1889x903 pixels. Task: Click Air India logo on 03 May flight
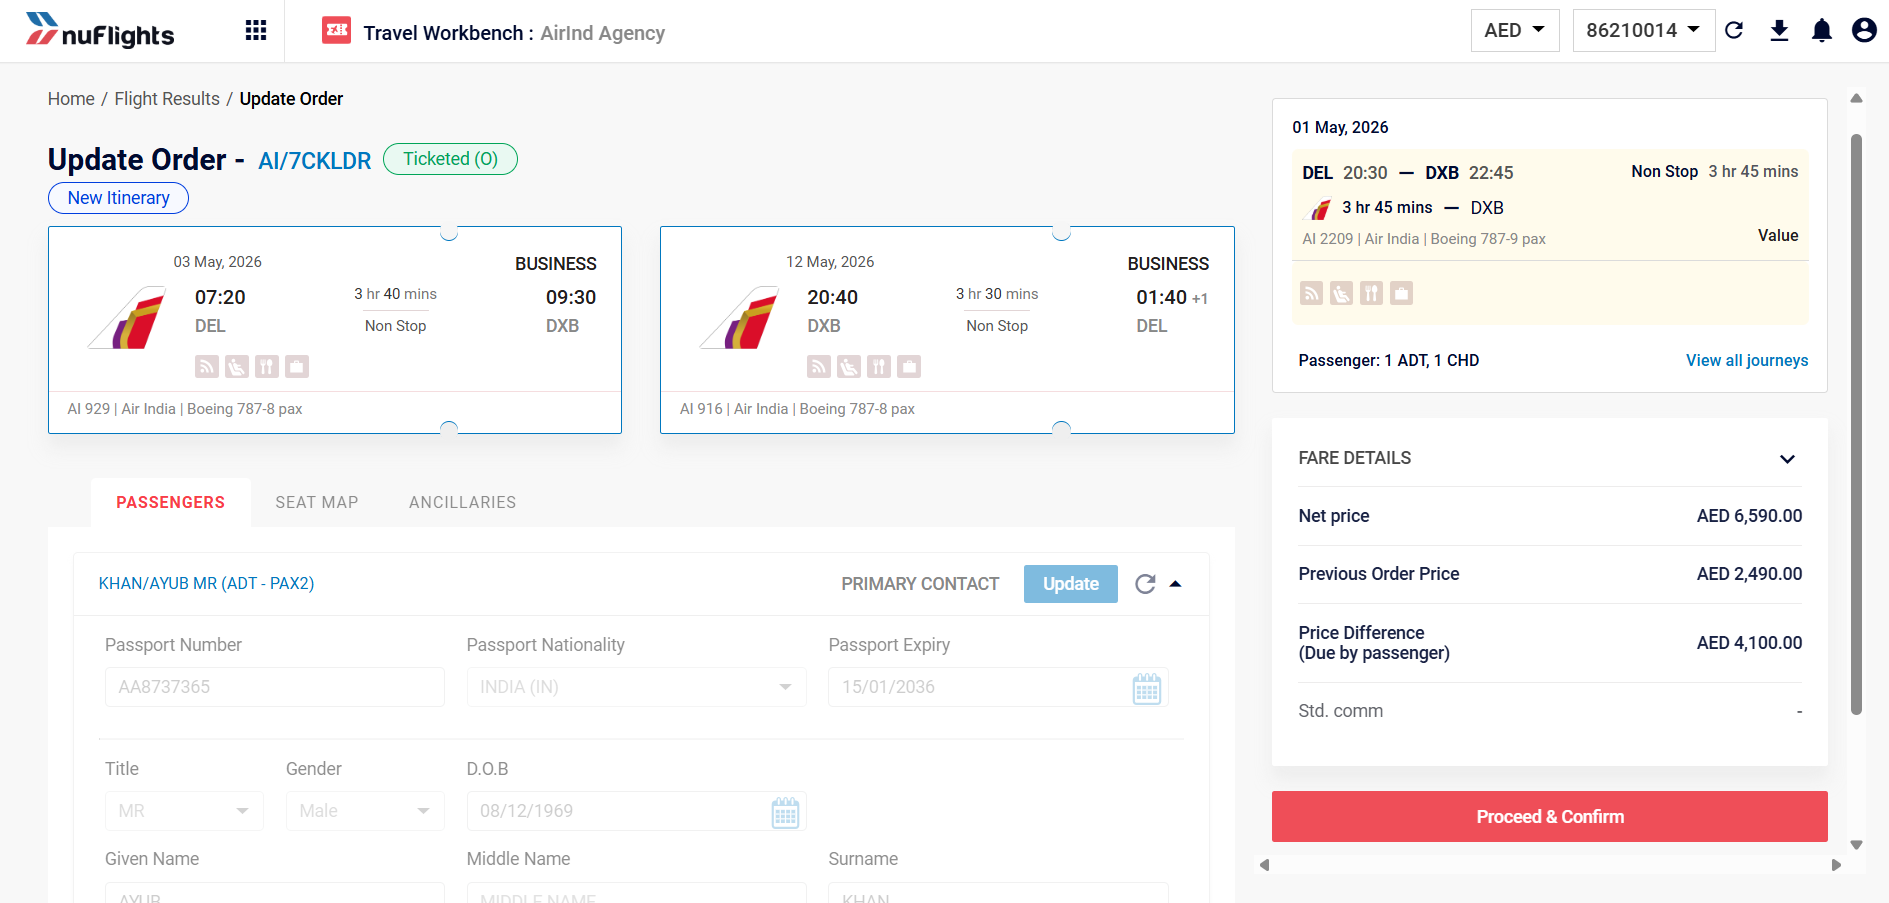coord(127,318)
